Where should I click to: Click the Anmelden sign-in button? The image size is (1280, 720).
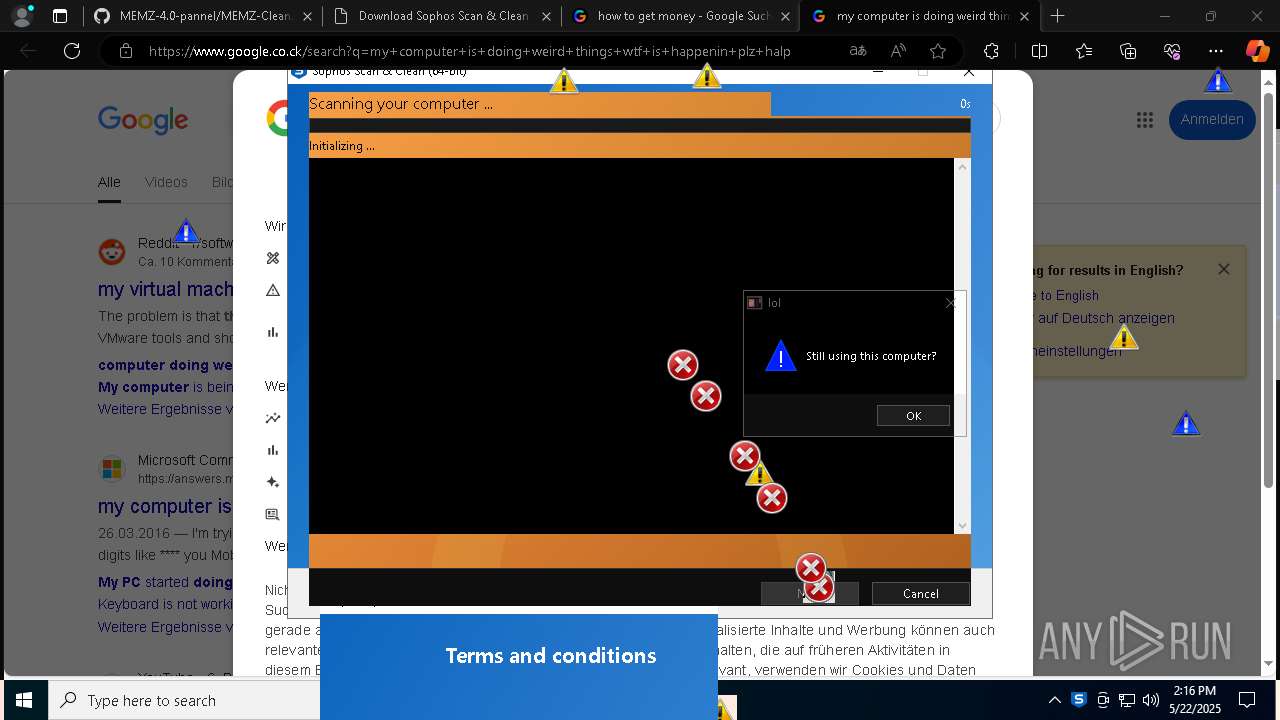1212,119
